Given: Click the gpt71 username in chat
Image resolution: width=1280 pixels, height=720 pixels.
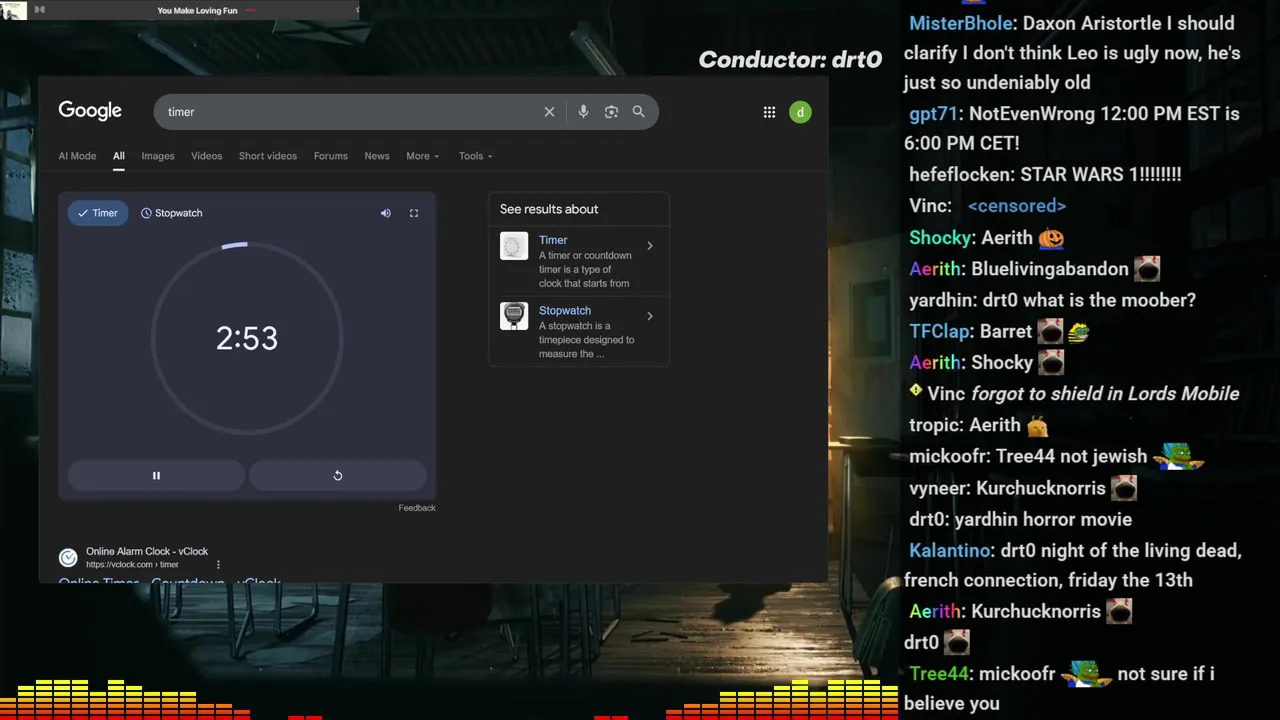Looking at the screenshot, I should (x=933, y=114).
